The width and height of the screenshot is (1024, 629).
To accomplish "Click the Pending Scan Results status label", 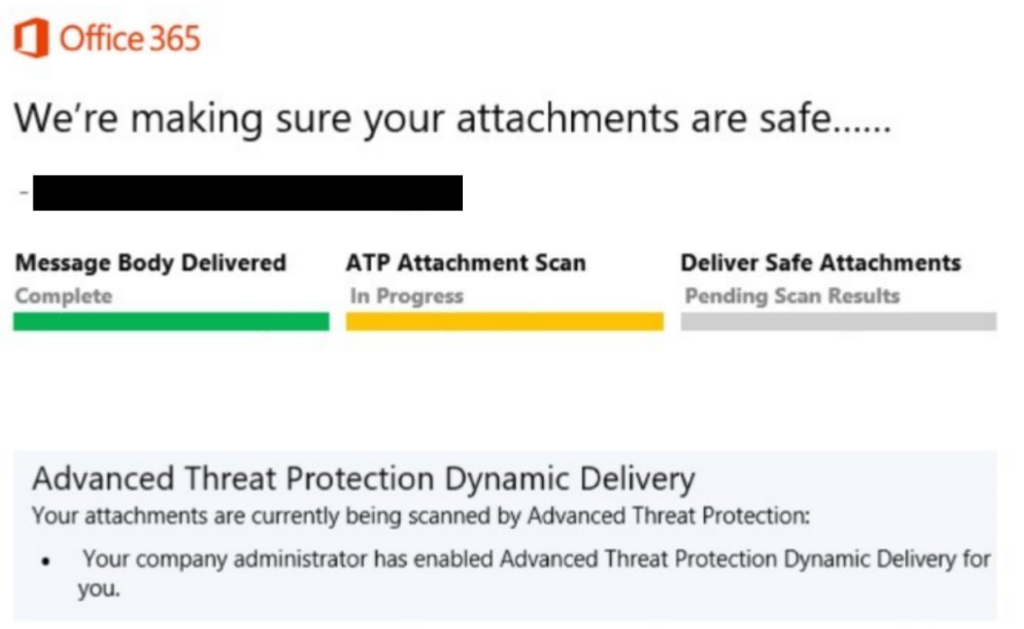I will pos(792,296).
